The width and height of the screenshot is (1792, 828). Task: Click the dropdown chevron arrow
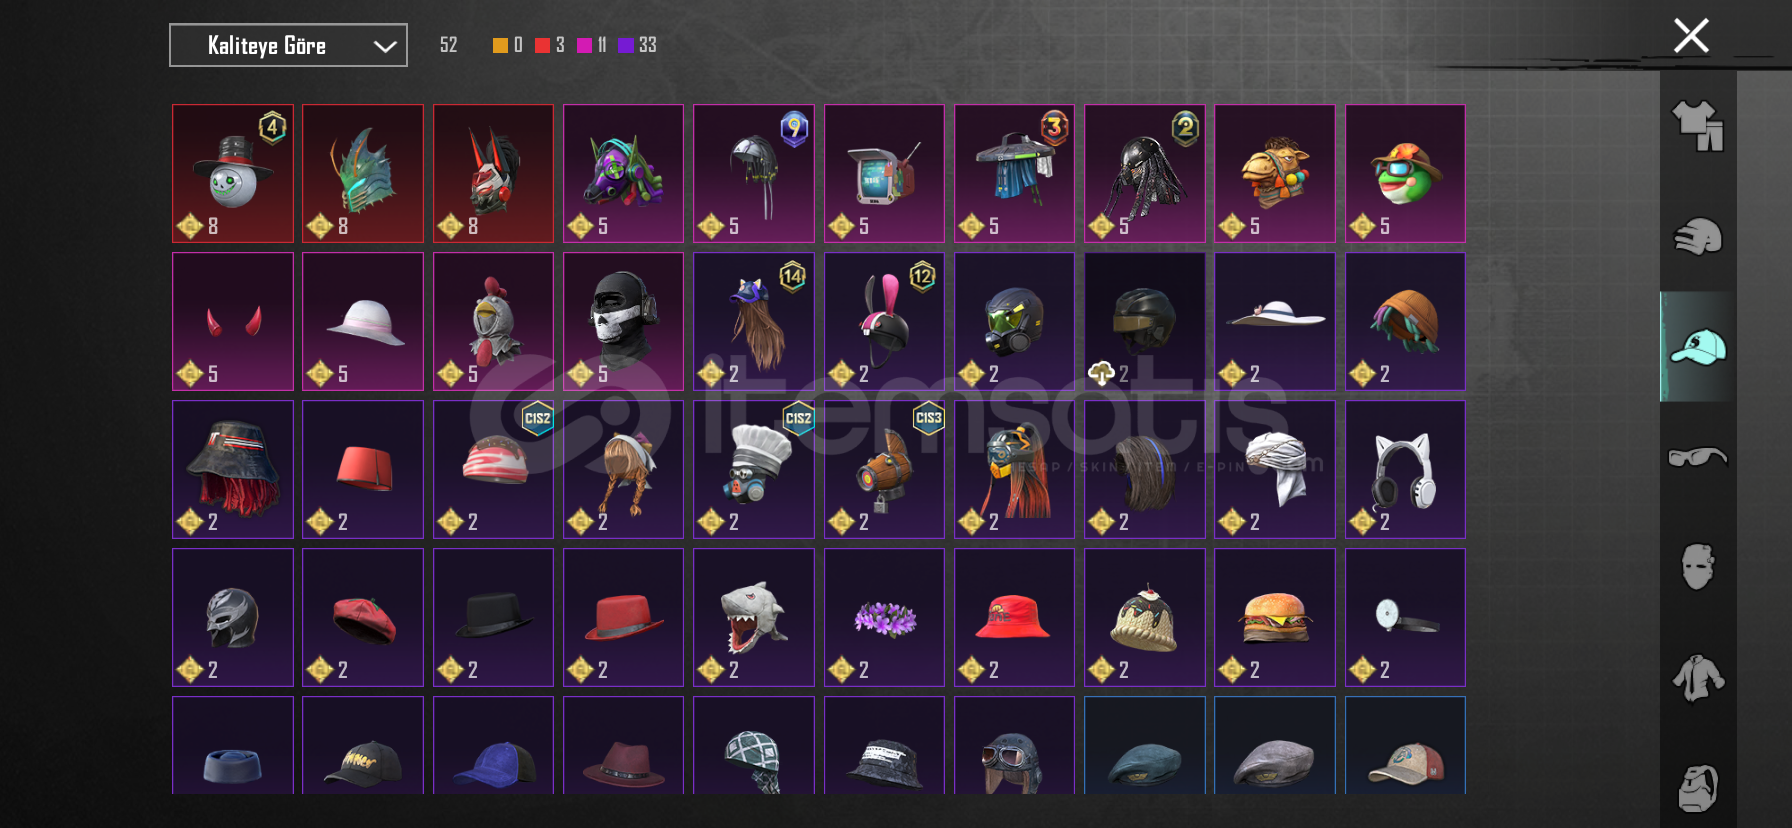385,46
